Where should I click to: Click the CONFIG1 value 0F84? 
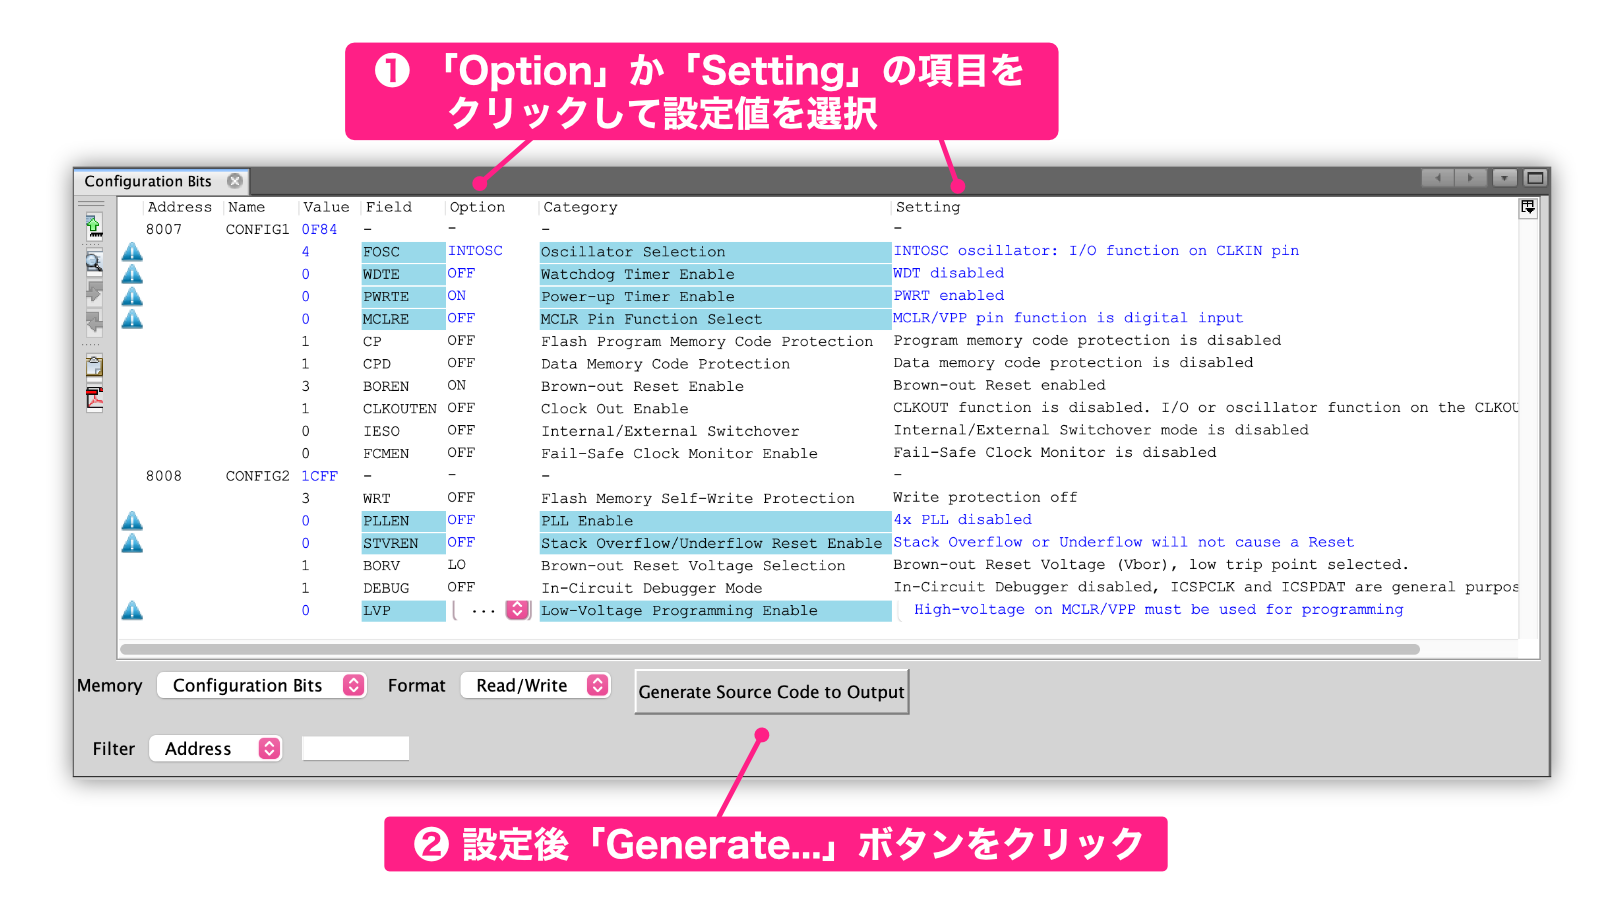[320, 229]
